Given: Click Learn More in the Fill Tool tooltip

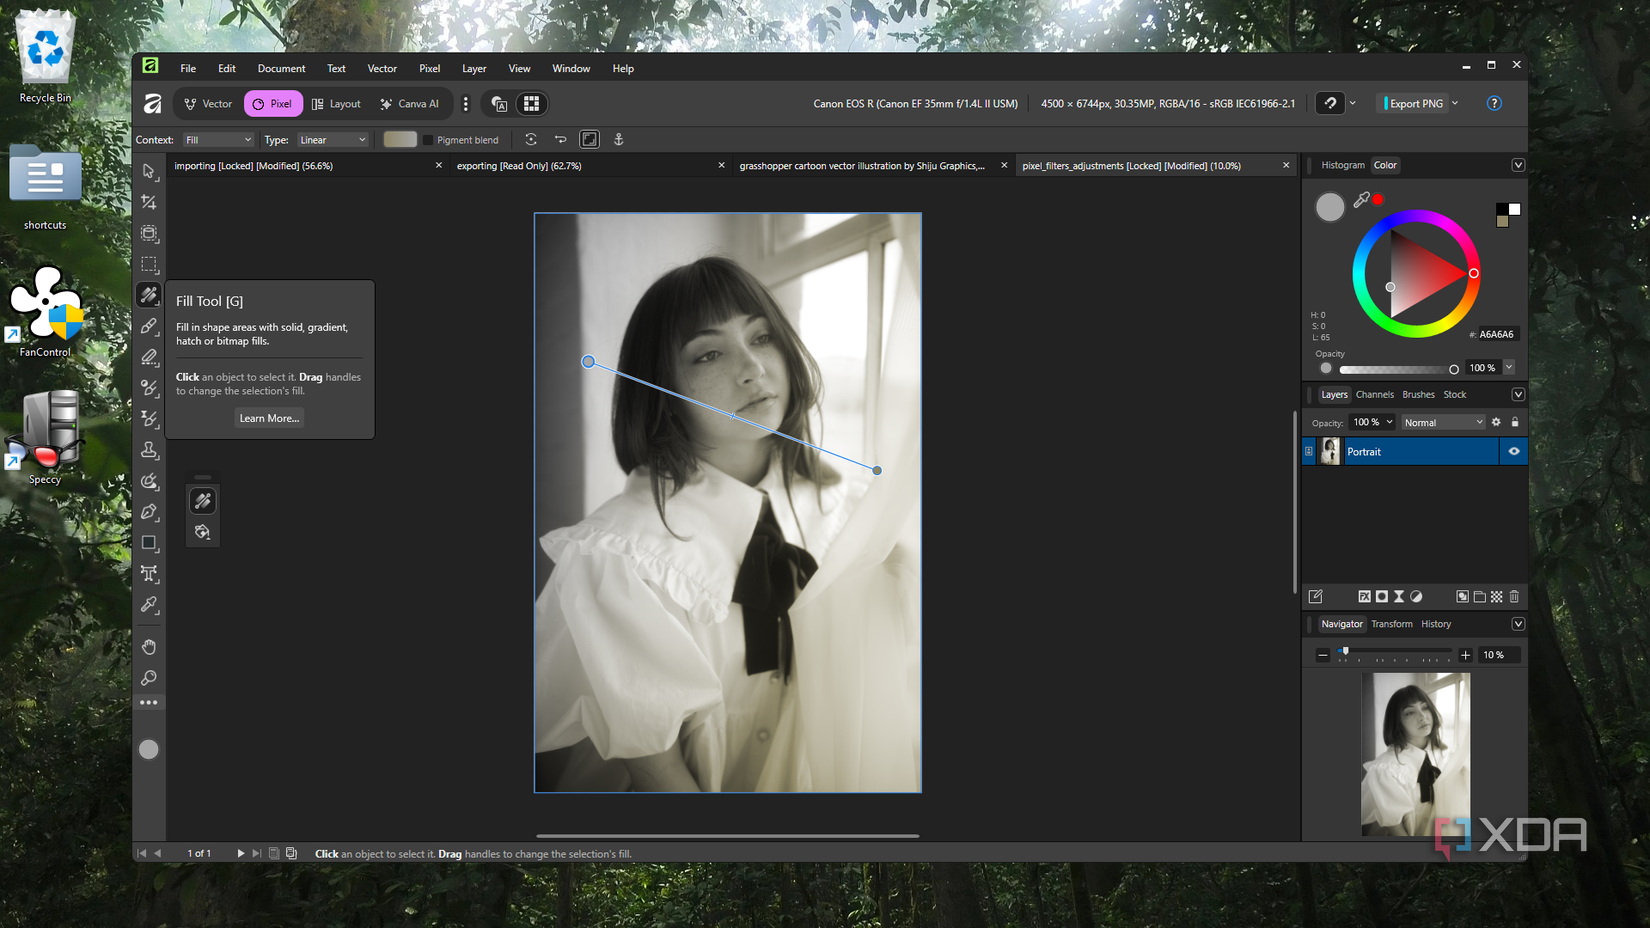Looking at the screenshot, I should (x=268, y=418).
